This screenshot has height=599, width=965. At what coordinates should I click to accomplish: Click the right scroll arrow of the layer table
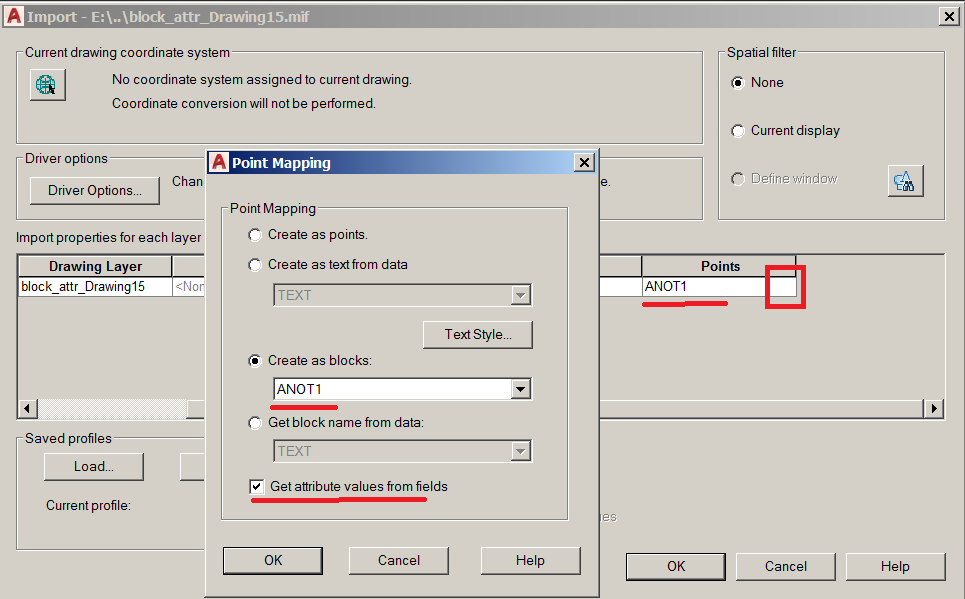pos(934,409)
